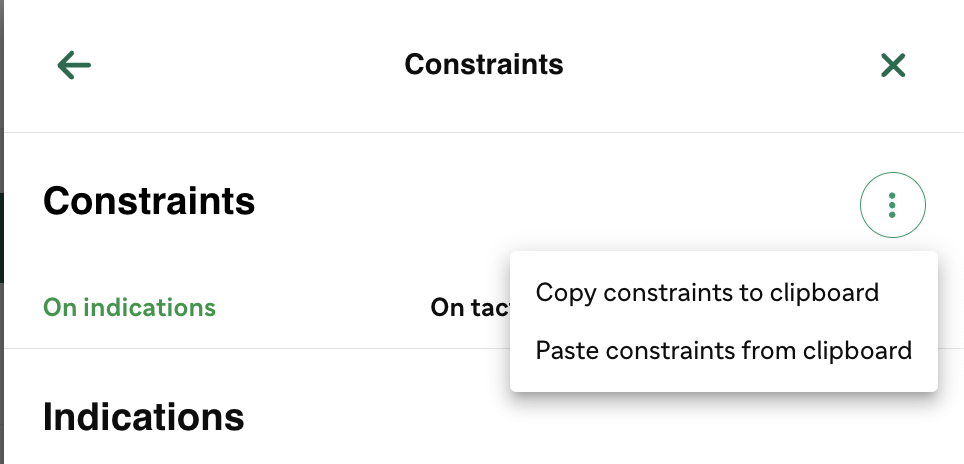Go back using the left arrow icon

[x=74, y=65]
